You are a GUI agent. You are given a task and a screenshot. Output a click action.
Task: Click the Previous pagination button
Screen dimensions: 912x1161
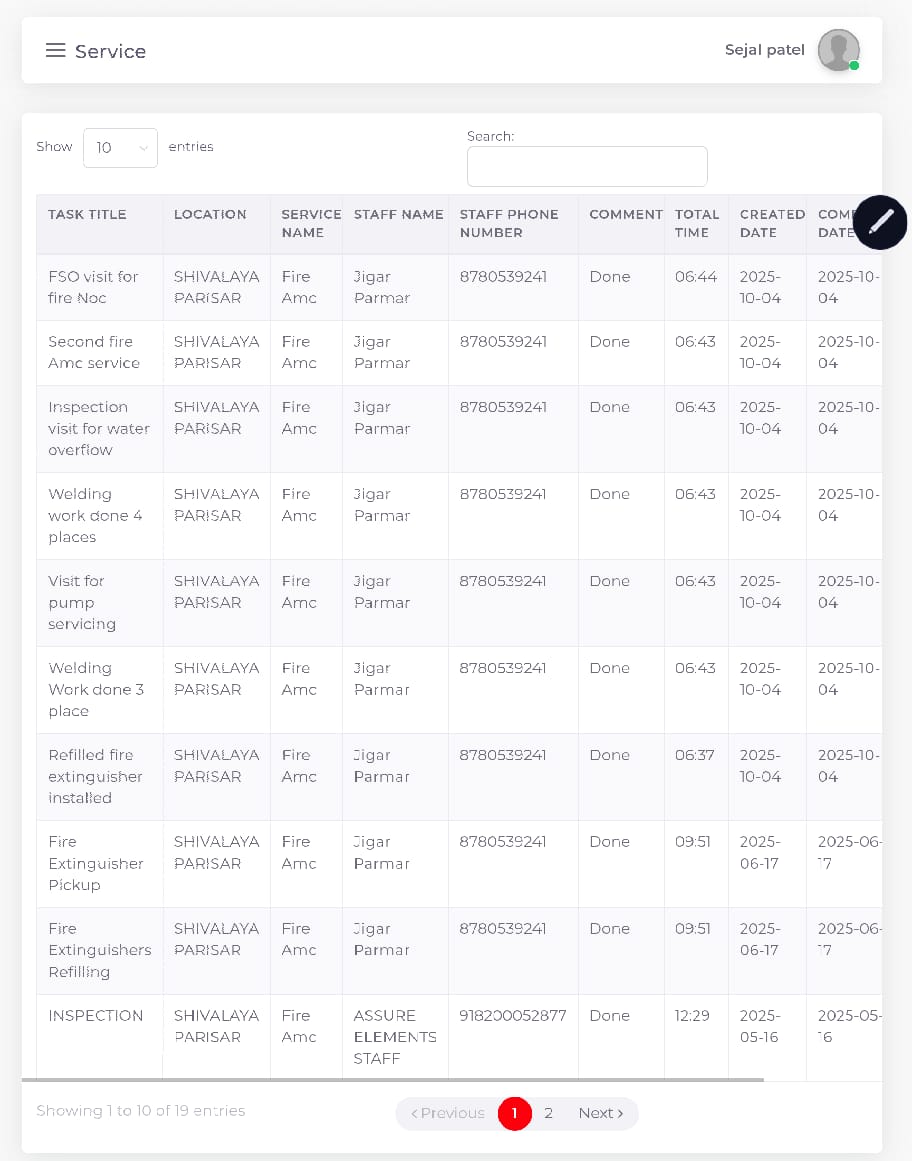447,1113
